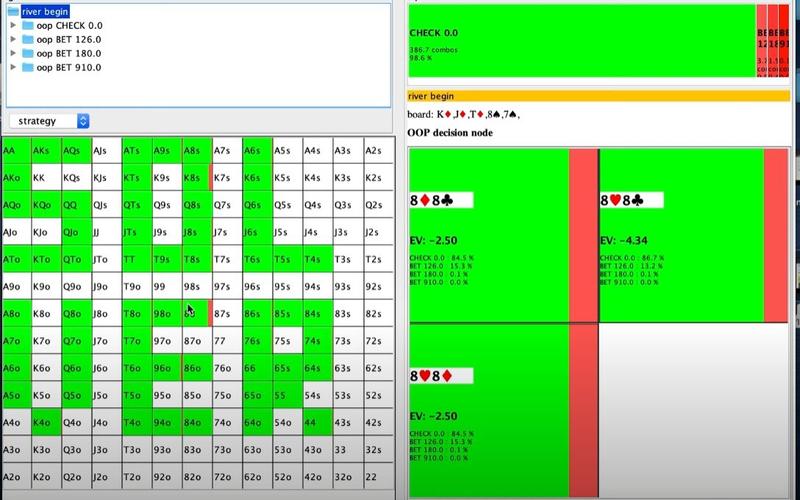Select the 66 hand cell
The height and width of the screenshot is (500, 800).
click(257, 368)
